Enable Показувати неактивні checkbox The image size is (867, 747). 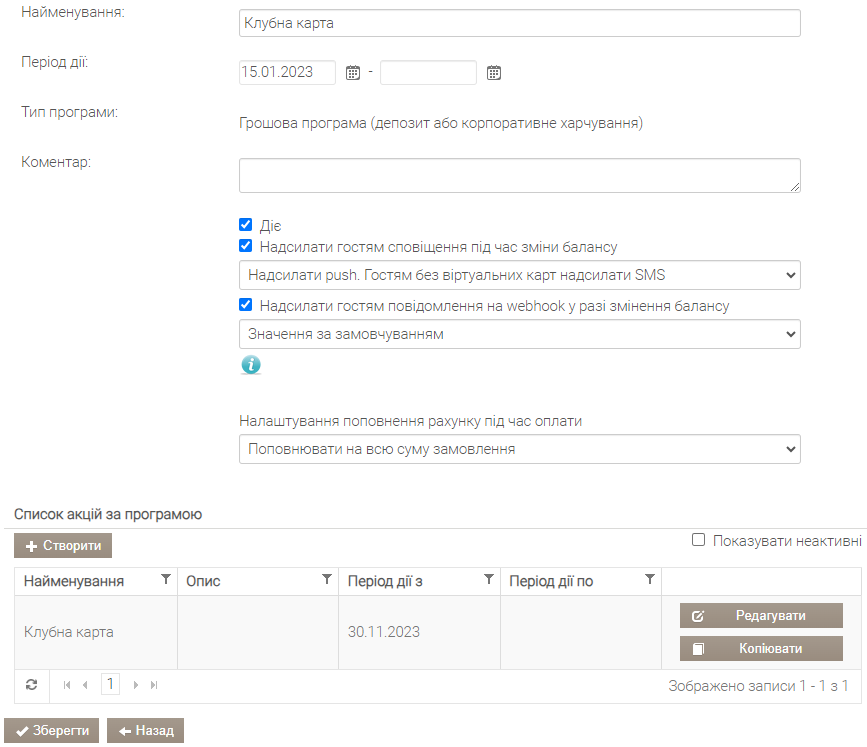click(698, 540)
